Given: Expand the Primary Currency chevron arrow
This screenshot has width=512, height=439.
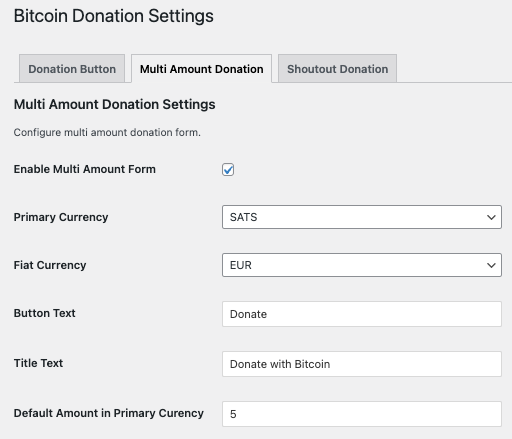Looking at the screenshot, I should click(491, 217).
